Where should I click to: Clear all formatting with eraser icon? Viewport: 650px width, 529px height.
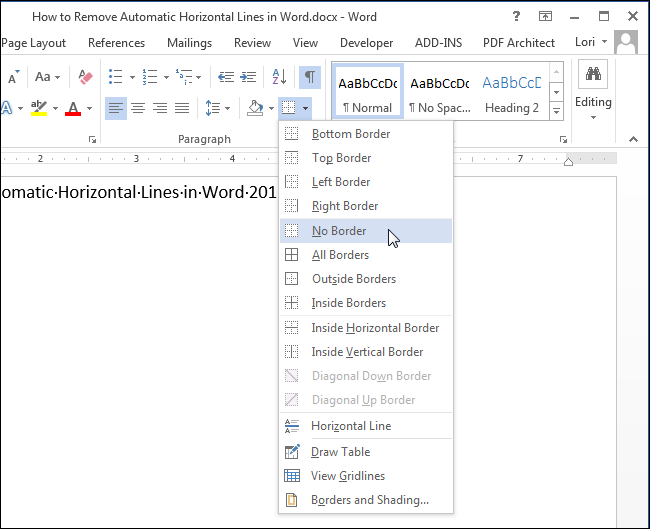click(x=85, y=77)
